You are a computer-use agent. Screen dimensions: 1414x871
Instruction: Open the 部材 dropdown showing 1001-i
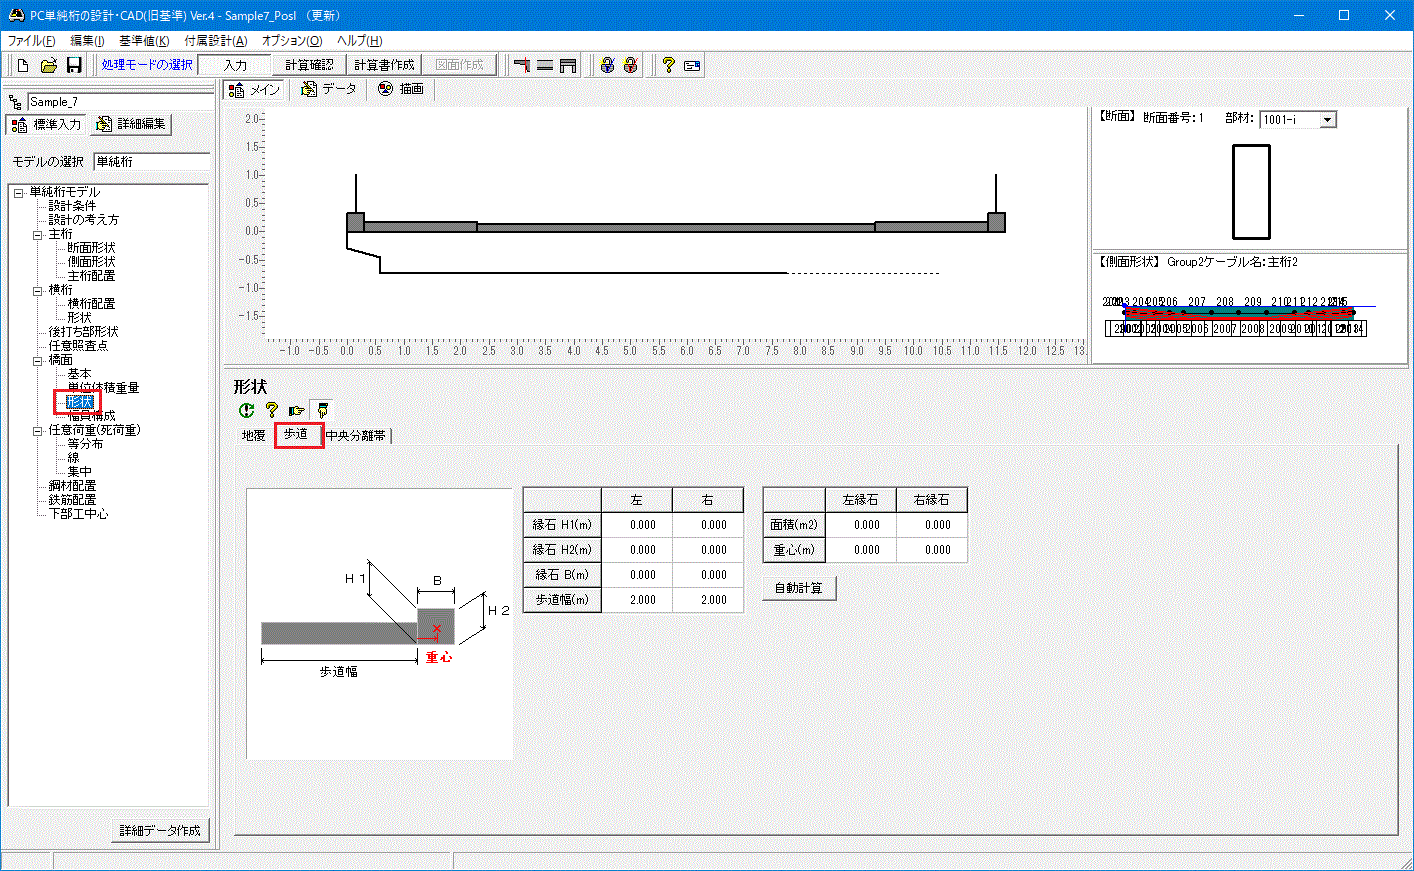tap(1327, 120)
